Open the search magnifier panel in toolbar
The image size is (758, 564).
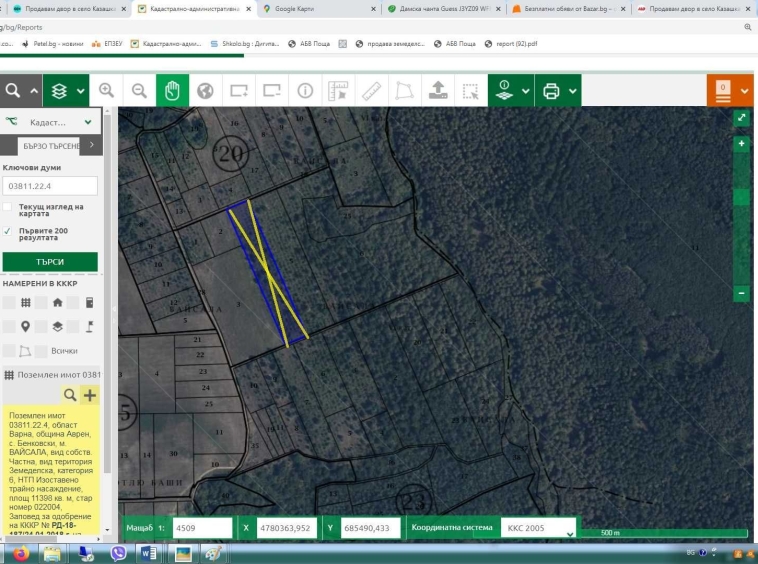click(x=13, y=90)
